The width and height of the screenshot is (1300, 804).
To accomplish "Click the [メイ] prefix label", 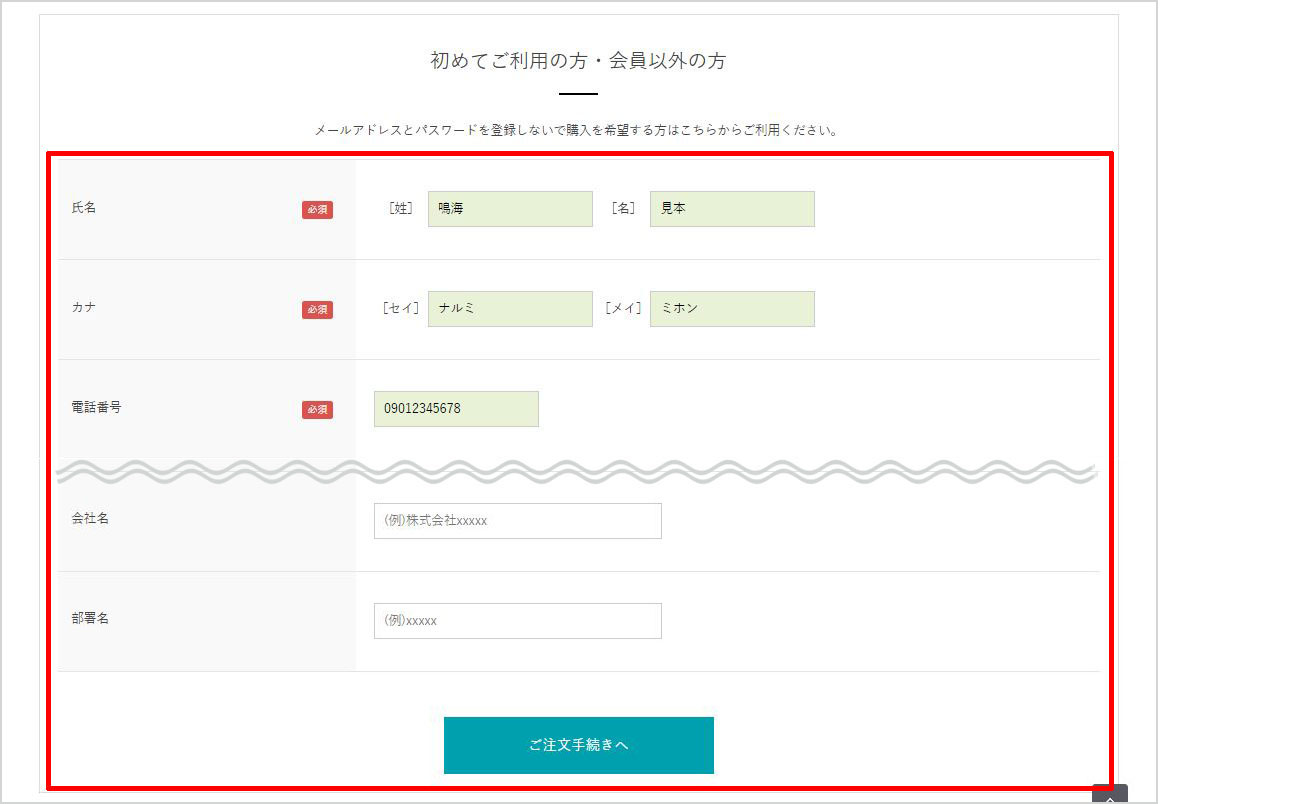I will [623, 309].
